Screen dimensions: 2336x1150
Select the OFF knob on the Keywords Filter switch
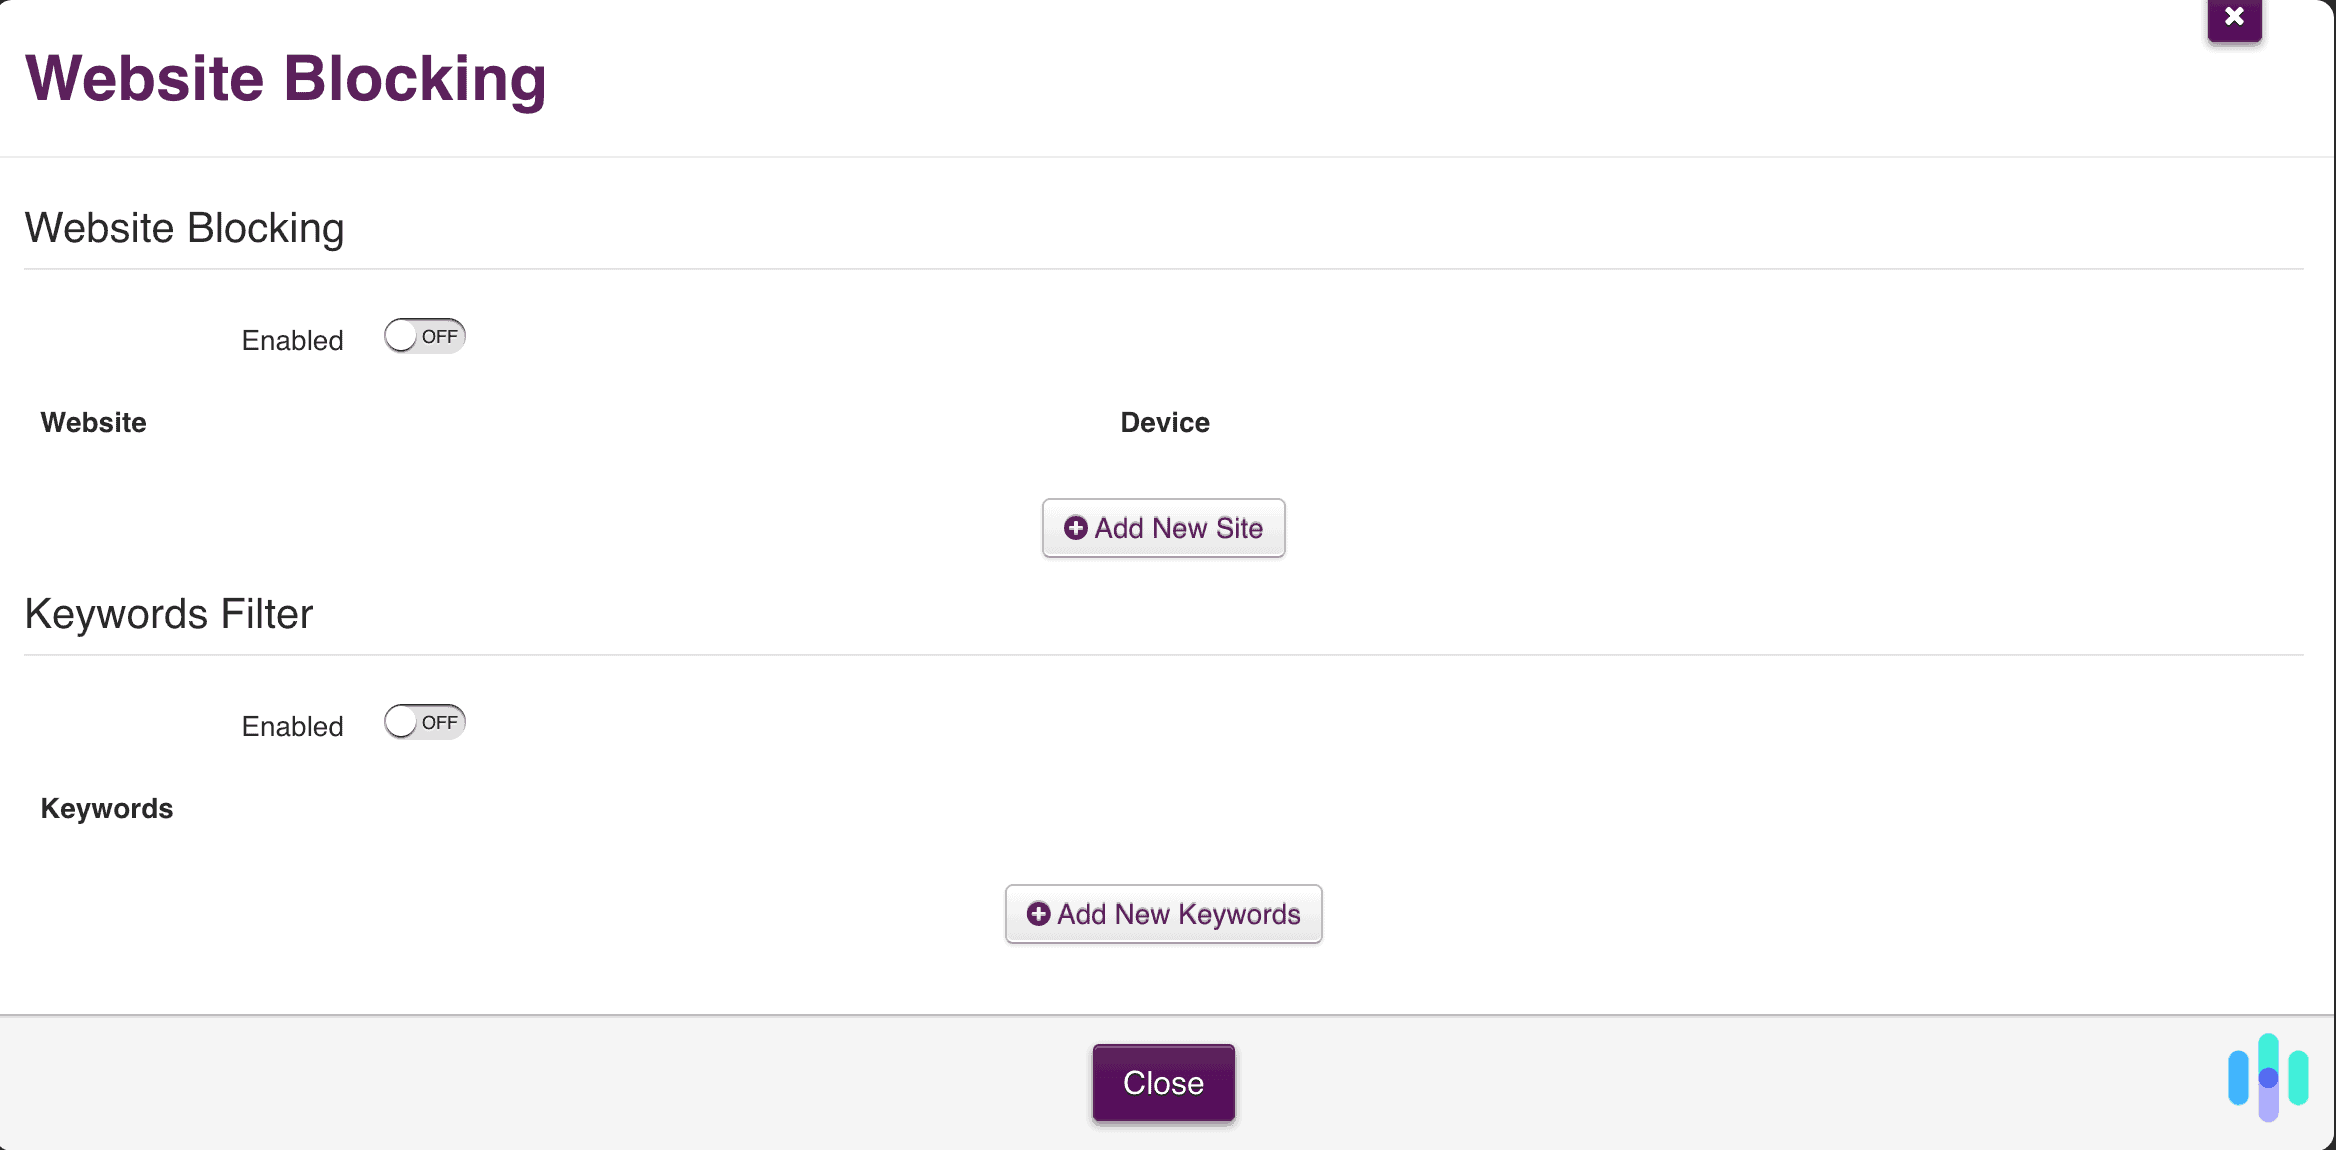coord(401,722)
